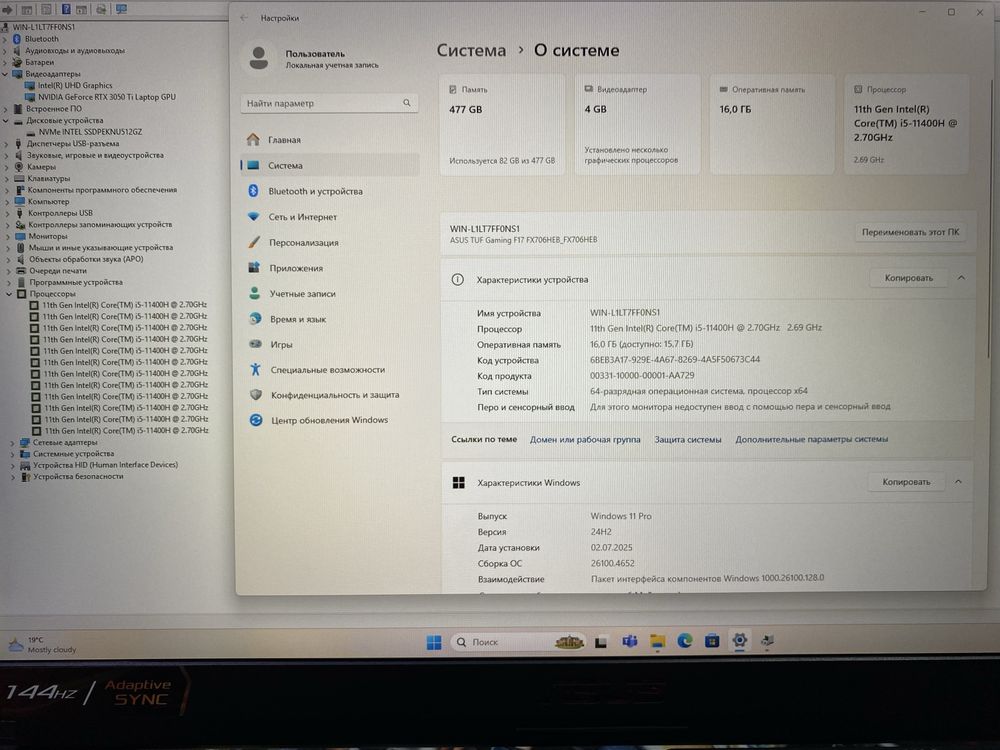Image resolution: width=1000 pixels, height=750 pixels.
Task: Click the Переименовать этот ПК button
Action: tap(910, 232)
